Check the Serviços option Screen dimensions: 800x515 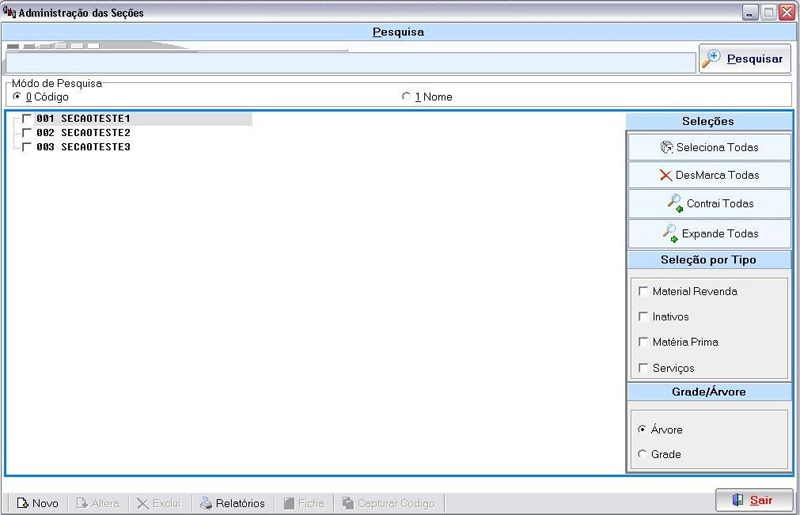coord(643,368)
